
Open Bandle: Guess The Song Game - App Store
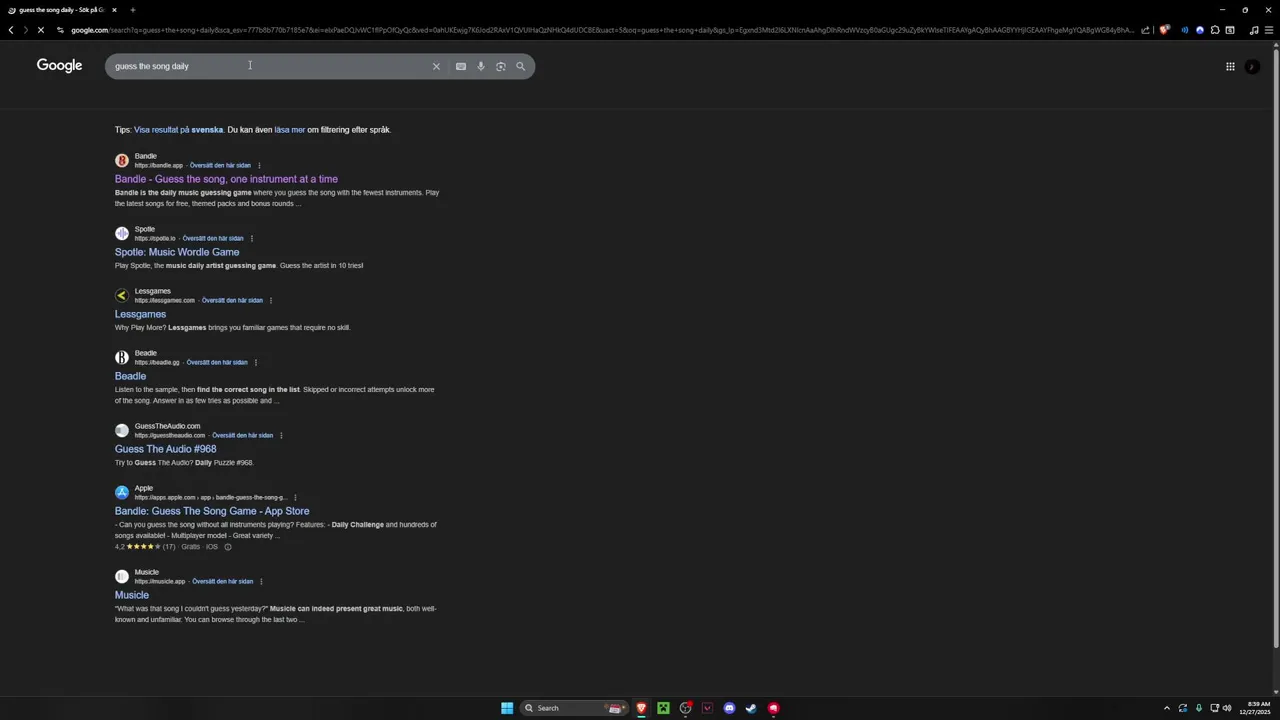(212, 511)
